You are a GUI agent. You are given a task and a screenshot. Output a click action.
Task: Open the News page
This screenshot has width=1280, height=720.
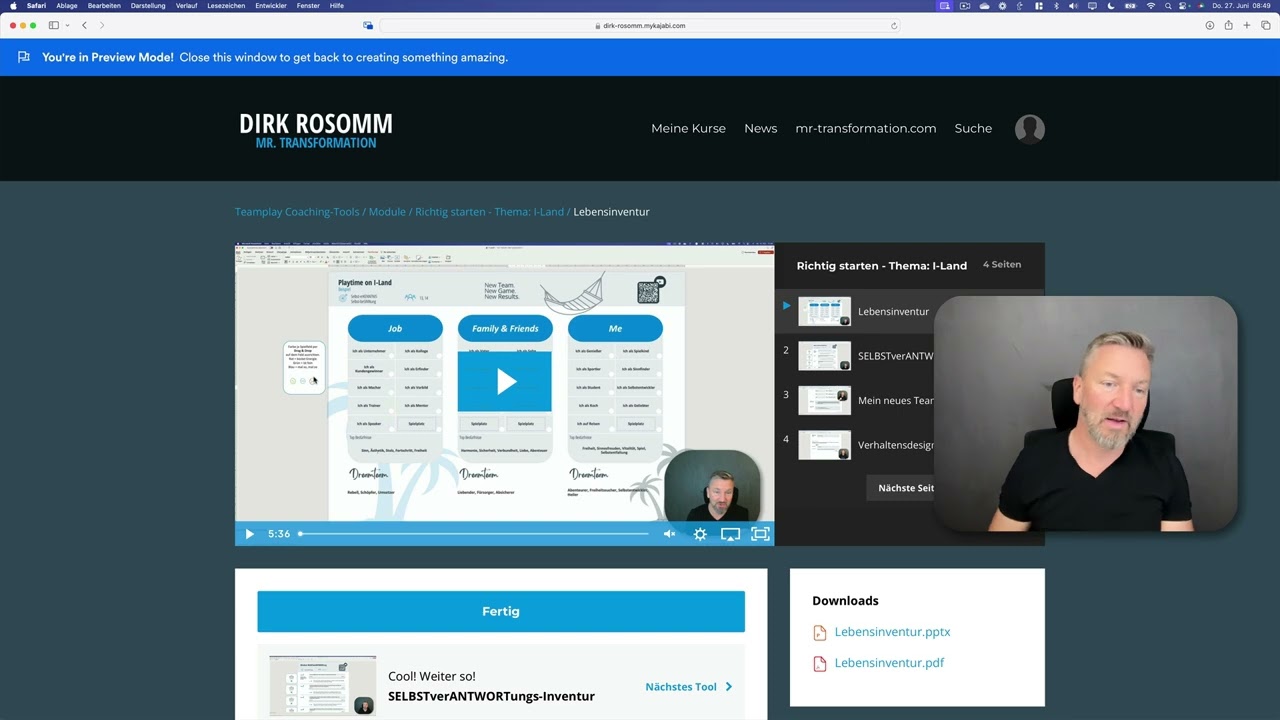tap(760, 128)
